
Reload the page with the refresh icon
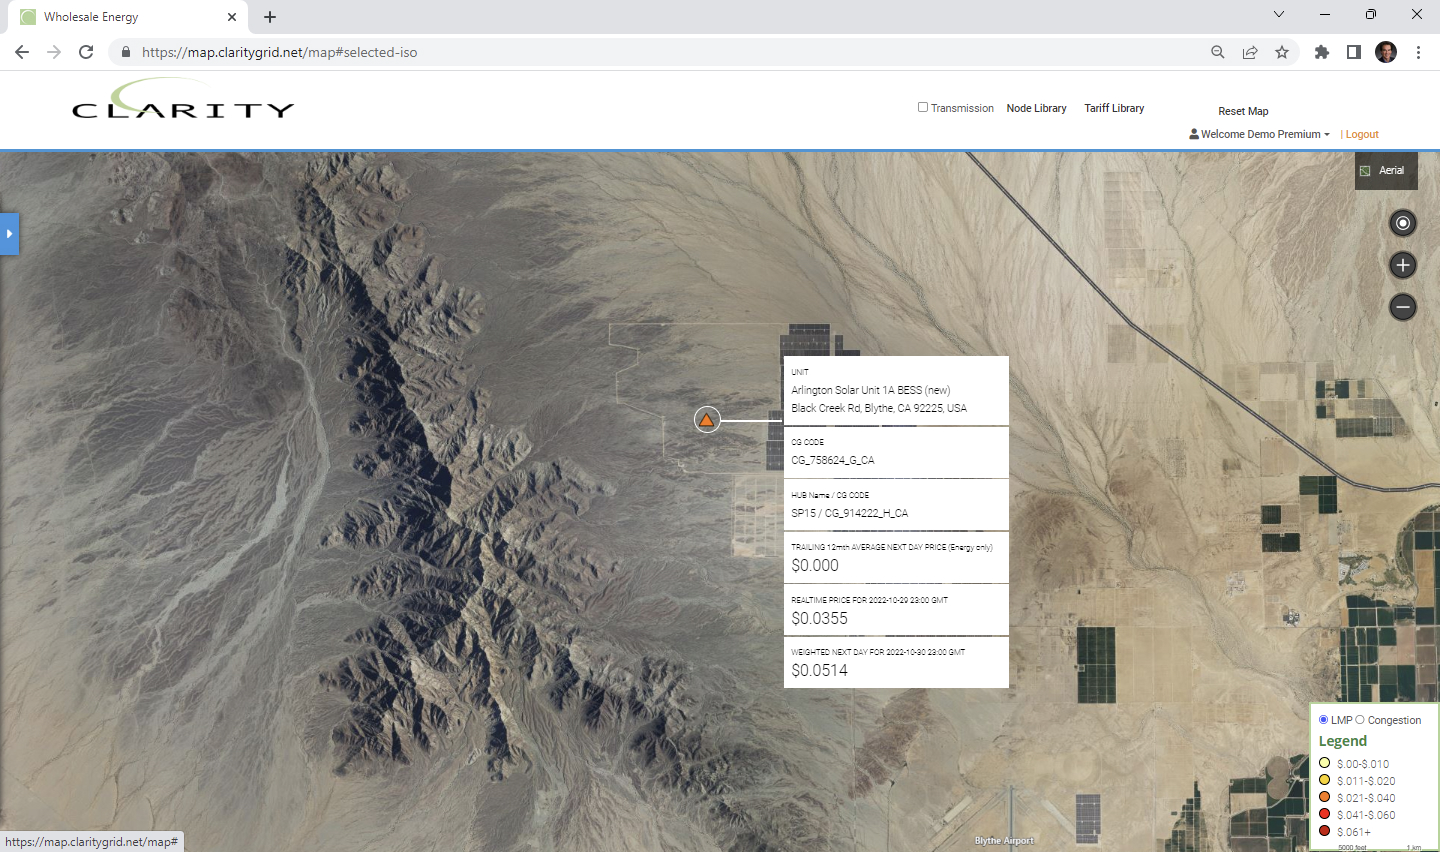tap(86, 52)
